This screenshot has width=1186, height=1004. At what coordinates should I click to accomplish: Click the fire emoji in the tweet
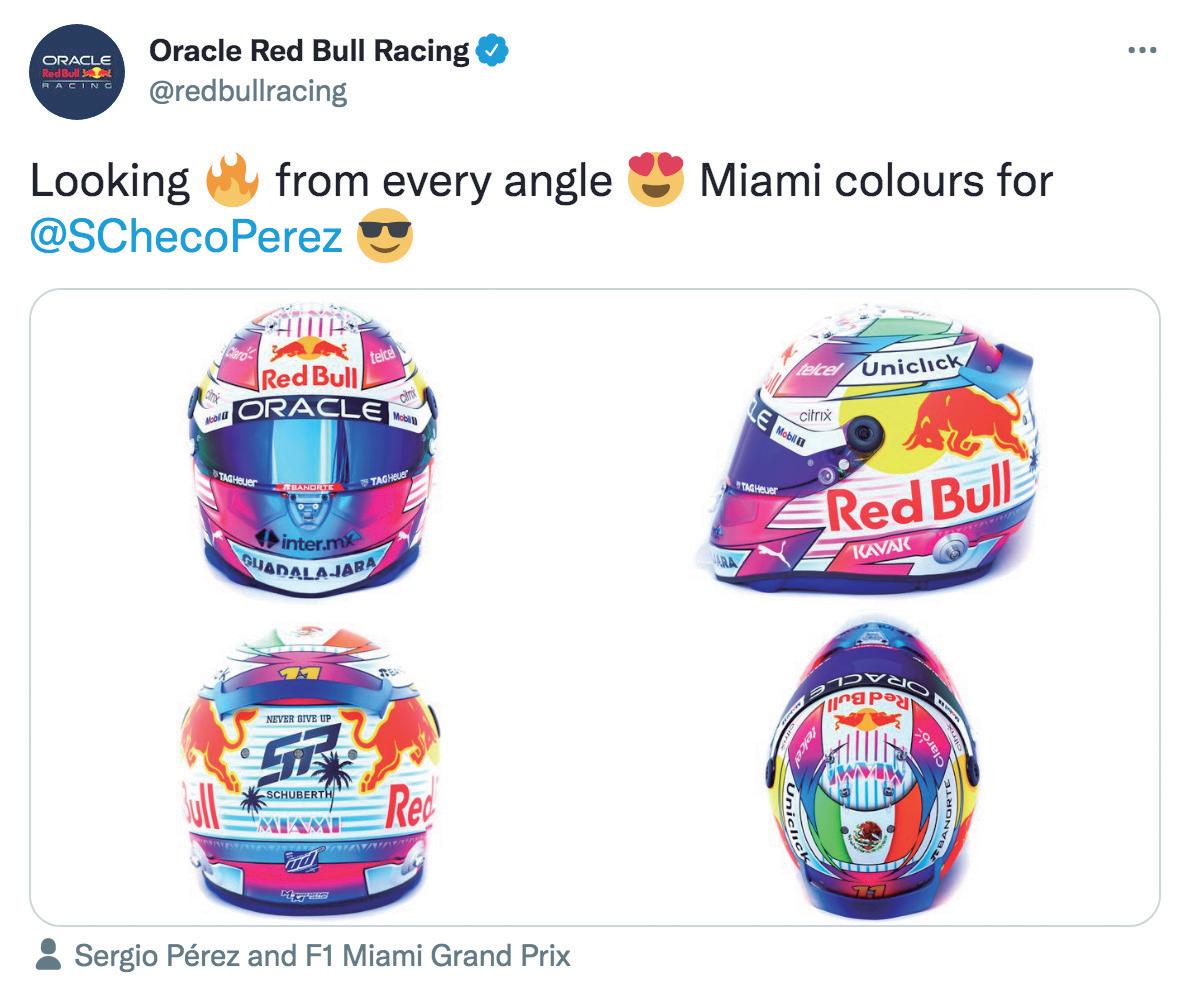(232, 181)
